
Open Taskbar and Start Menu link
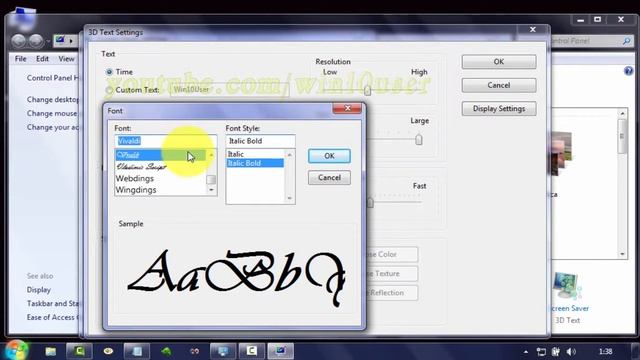[x=53, y=304]
